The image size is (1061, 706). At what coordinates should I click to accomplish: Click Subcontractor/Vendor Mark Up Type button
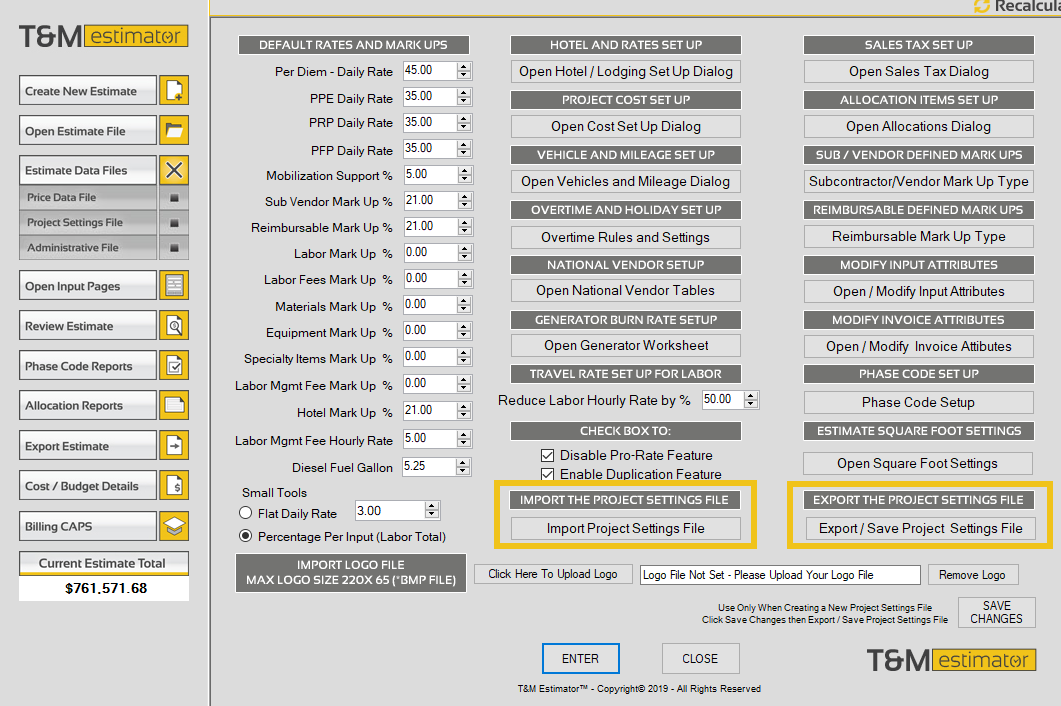tap(919, 181)
